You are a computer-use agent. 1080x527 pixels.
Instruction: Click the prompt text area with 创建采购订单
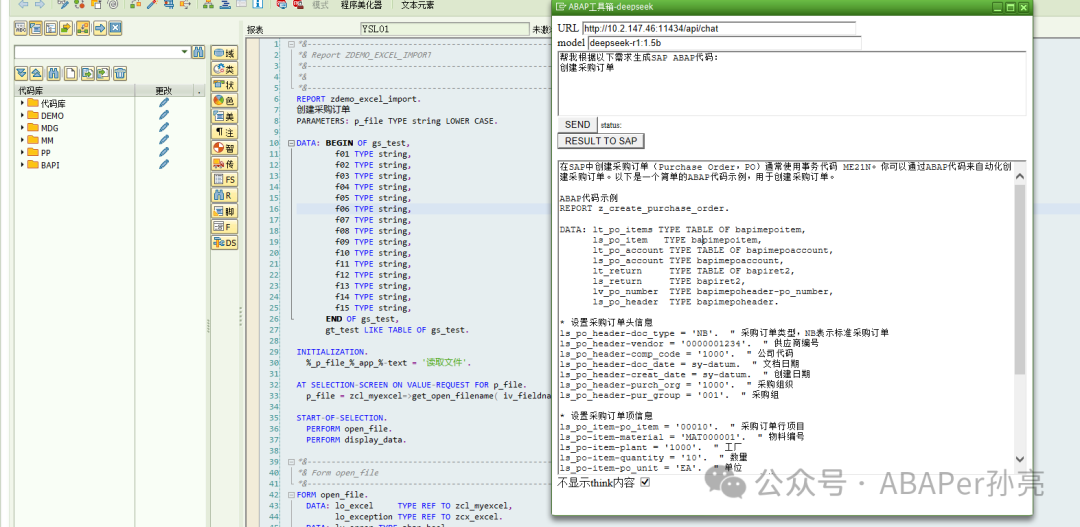click(791, 83)
